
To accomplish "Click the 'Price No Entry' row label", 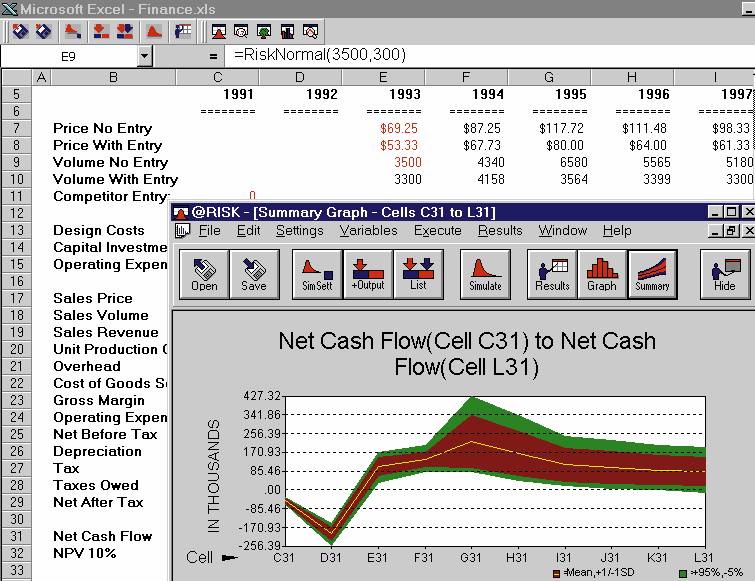I will point(103,128).
